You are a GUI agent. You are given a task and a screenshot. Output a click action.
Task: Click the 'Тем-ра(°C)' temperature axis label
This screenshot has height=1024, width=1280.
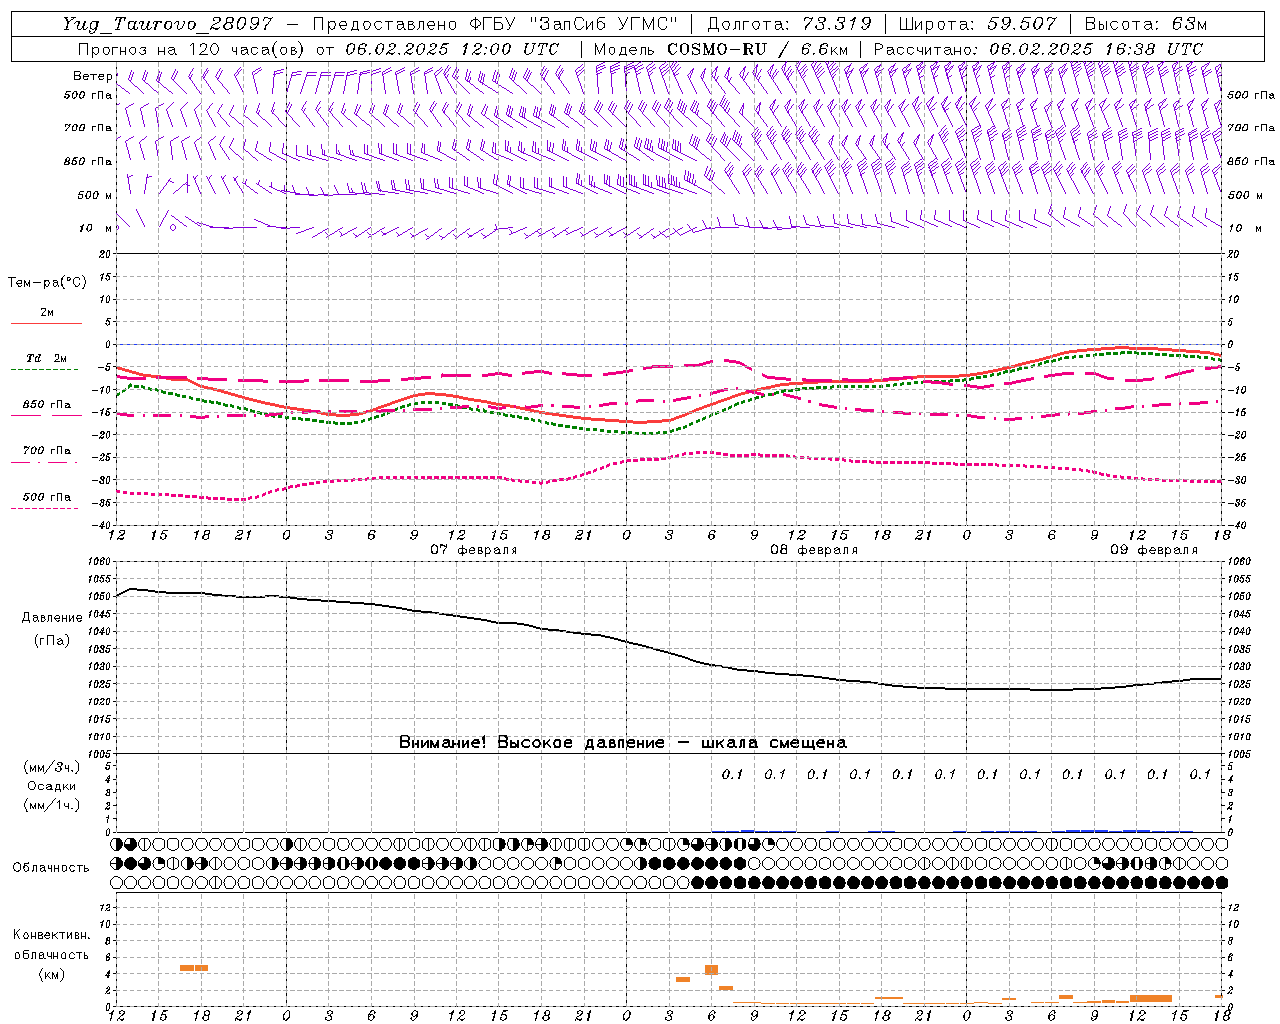47,283
